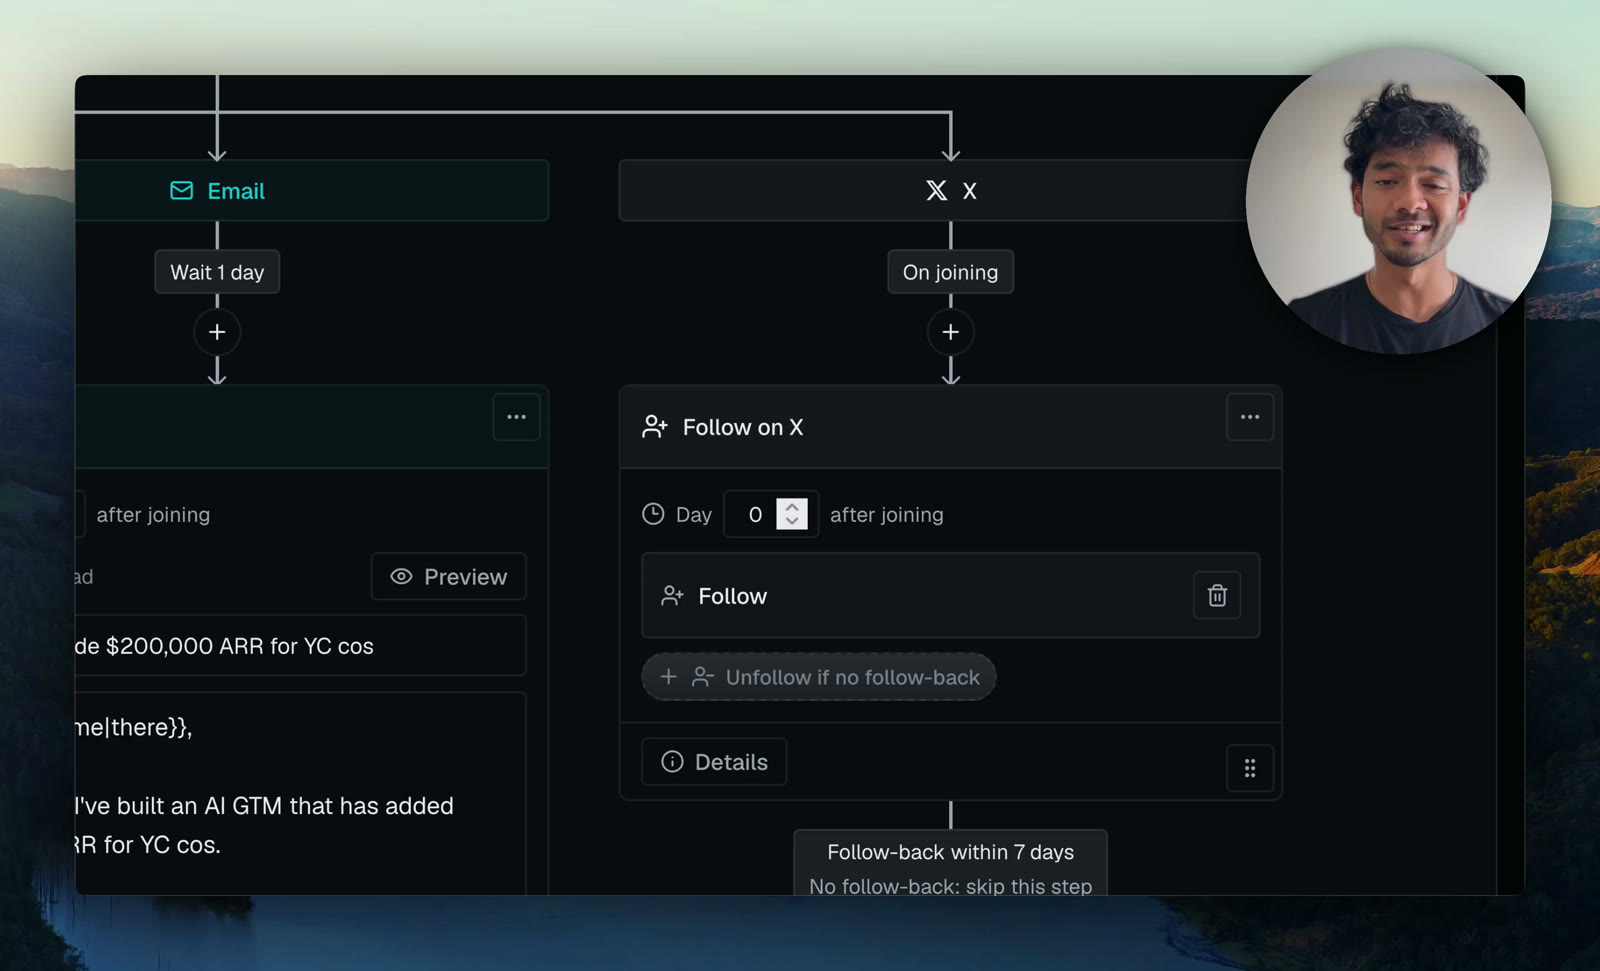Image resolution: width=1600 pixels, height=971 pixels.
Task: Open the Follow on X three-dot menu
Action: click(x=1250, y=417)
